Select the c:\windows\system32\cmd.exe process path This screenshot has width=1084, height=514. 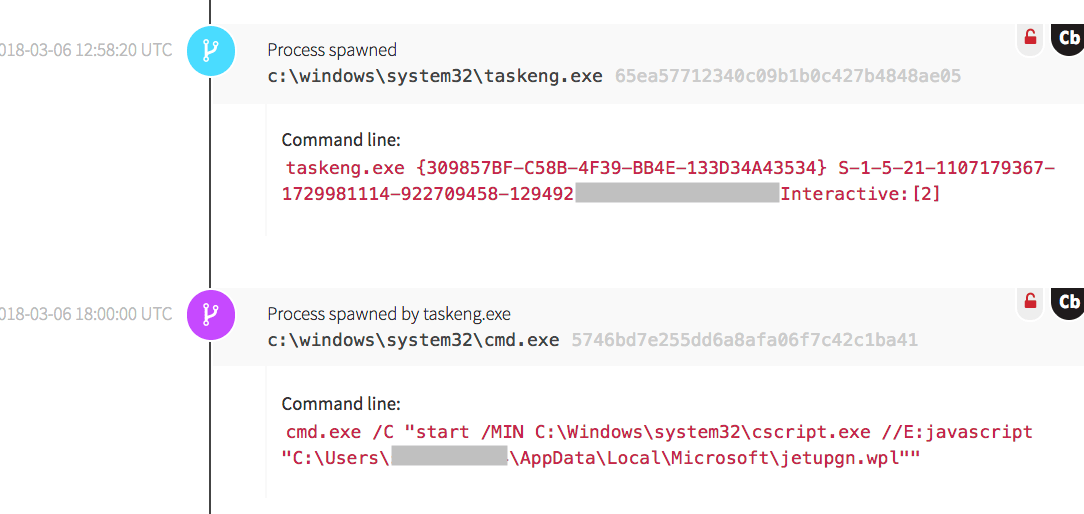[x=413, y=340]
